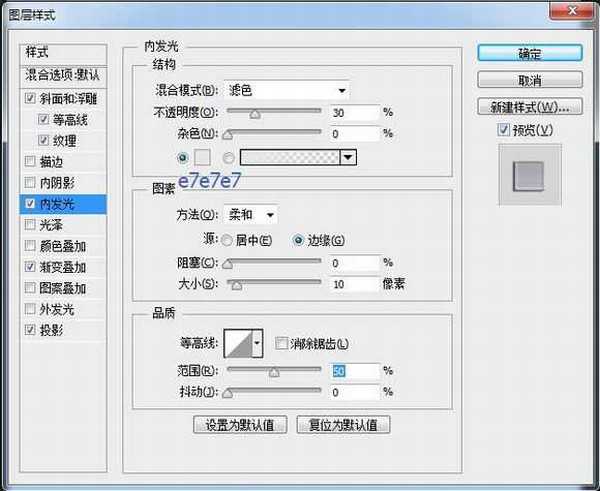The width and height of the screenshot is (600, 491).
Task: Toggle the 斜面和浮雕 checkbox
Action: point(28,99)
